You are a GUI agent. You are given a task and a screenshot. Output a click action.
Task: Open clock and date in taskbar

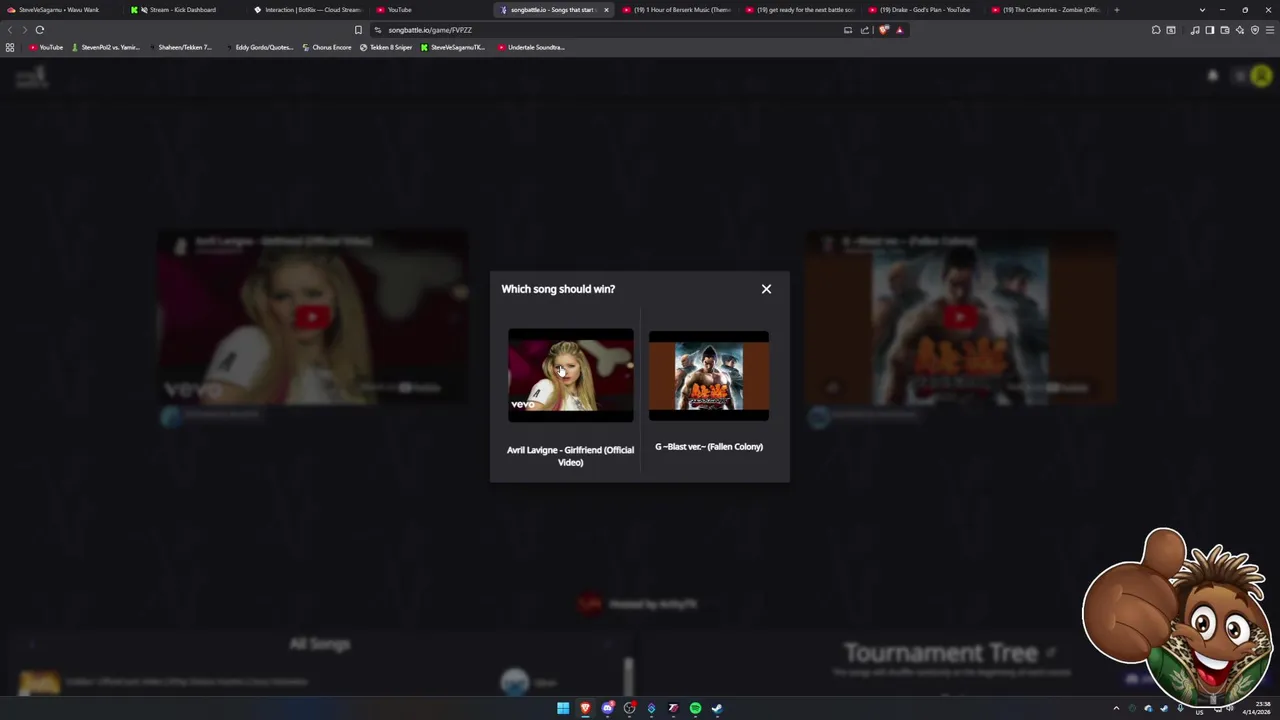(x=1258, y=708)
